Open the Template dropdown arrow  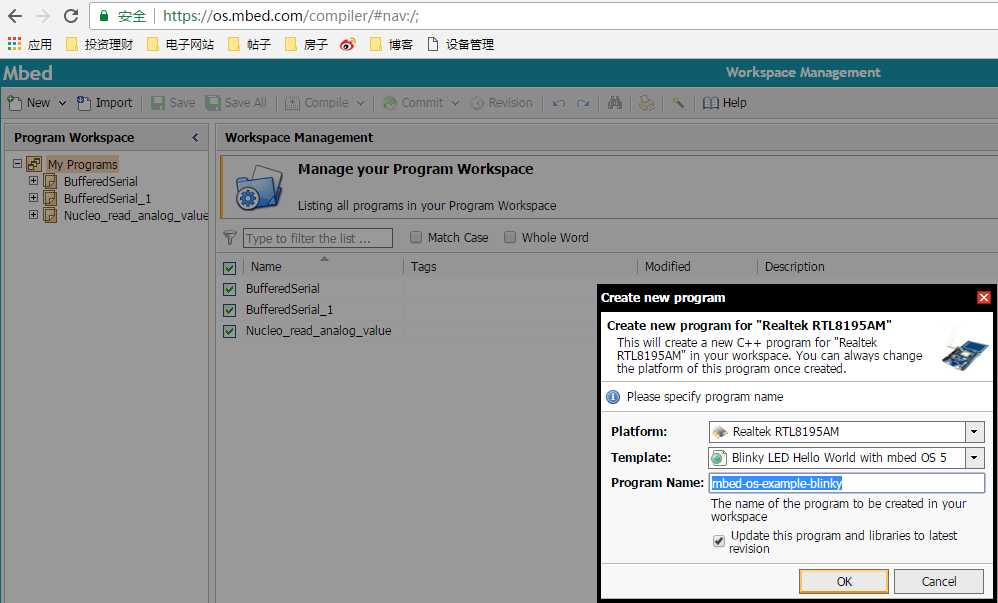click(974, 457)
